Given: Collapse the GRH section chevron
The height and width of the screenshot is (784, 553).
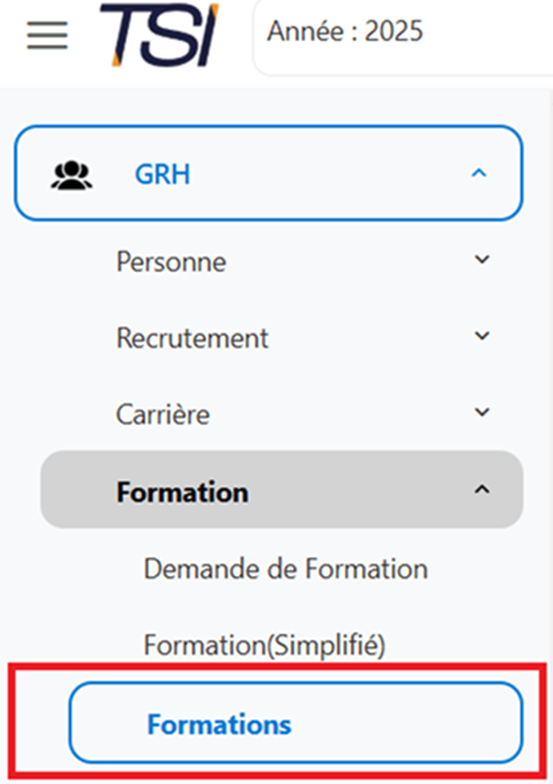Looking at the screenshot, I should (479, 174).
